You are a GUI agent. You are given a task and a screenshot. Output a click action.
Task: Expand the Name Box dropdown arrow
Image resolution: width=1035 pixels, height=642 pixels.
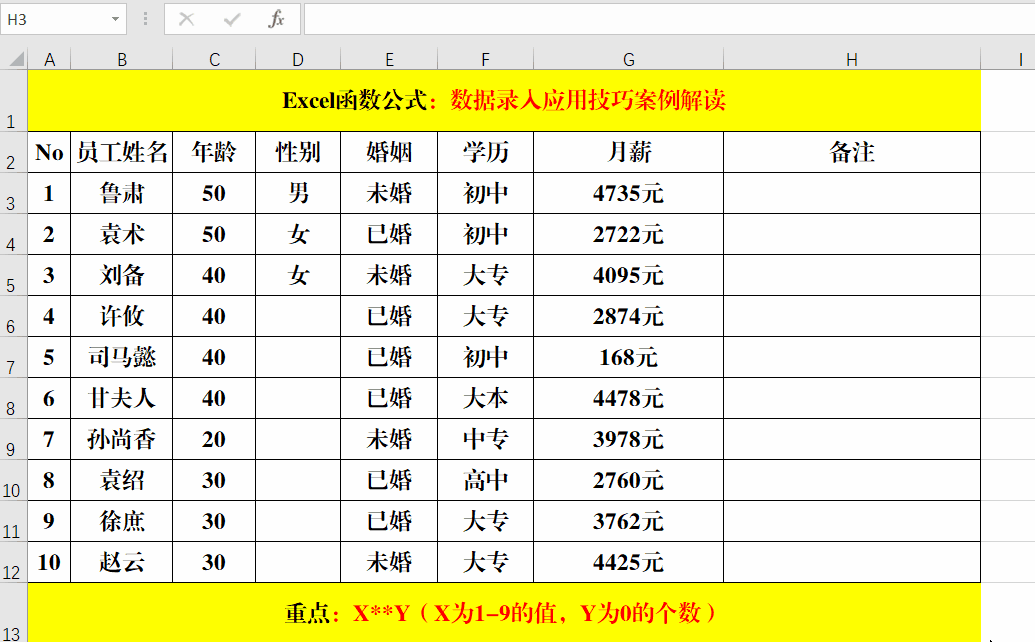tap(116, 19)
